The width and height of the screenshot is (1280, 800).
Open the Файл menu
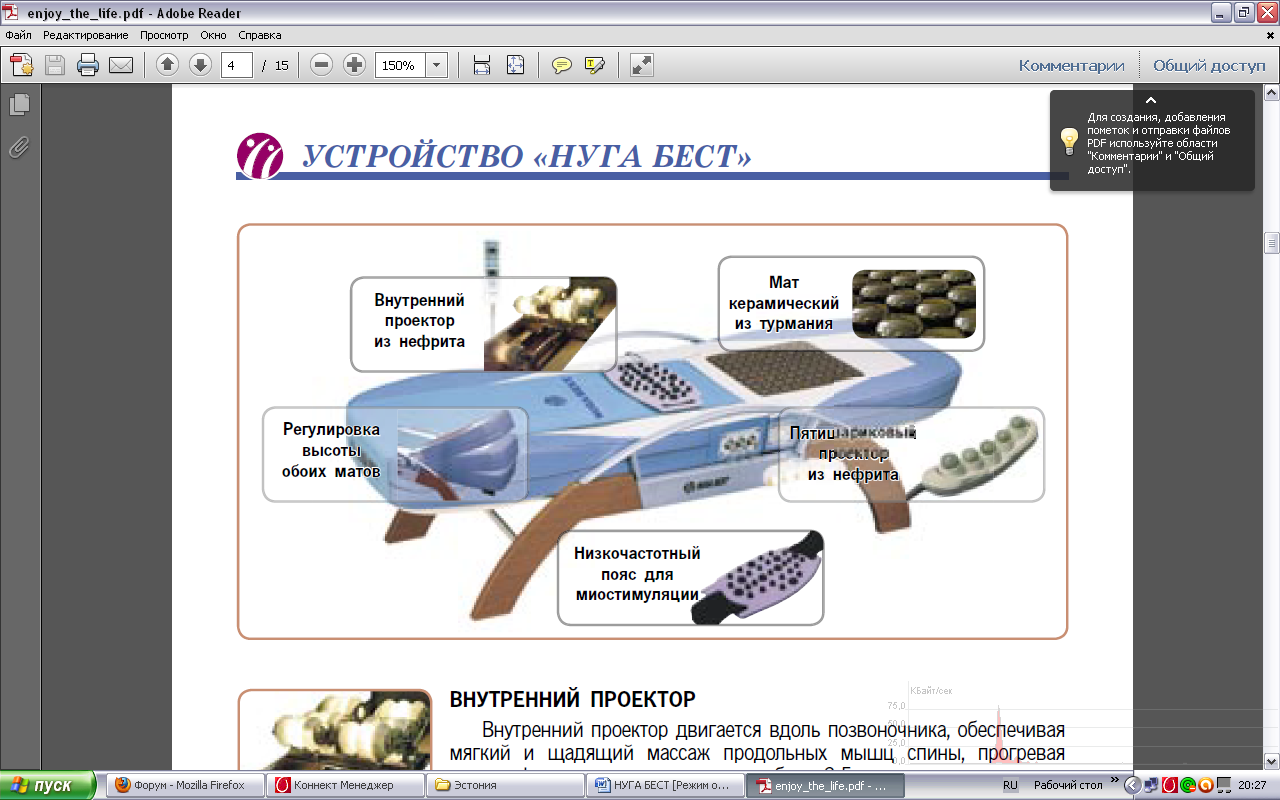pos(18,35)
